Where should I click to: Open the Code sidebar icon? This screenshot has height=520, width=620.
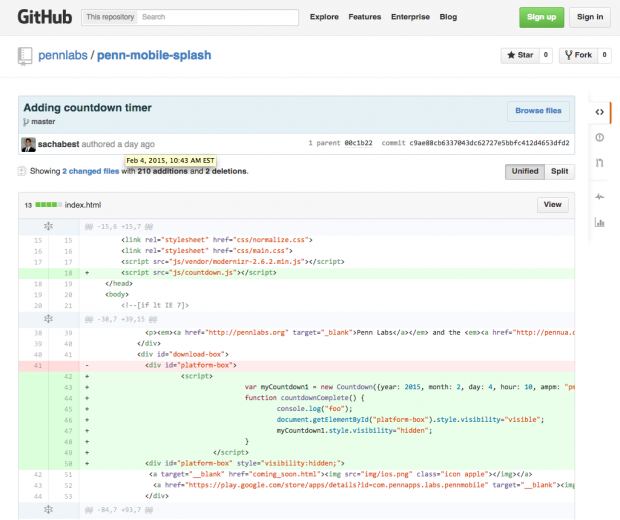[599, 112]
